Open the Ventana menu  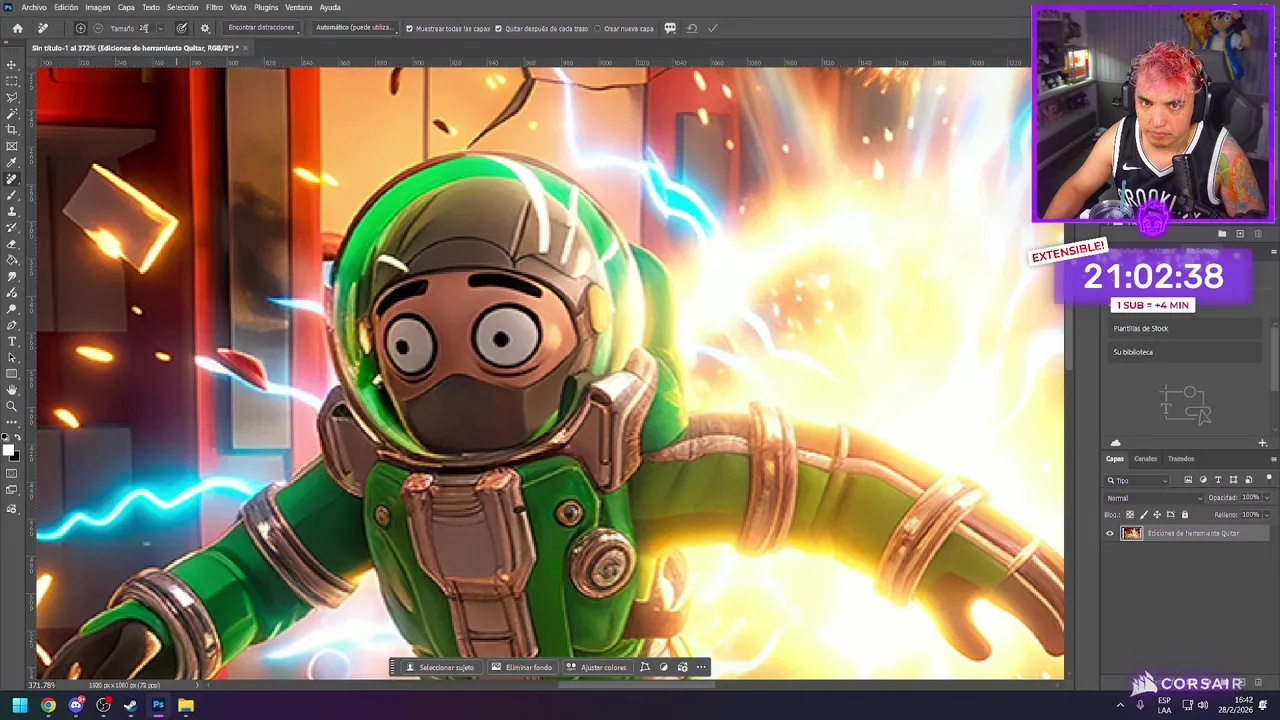click(299, 7)
